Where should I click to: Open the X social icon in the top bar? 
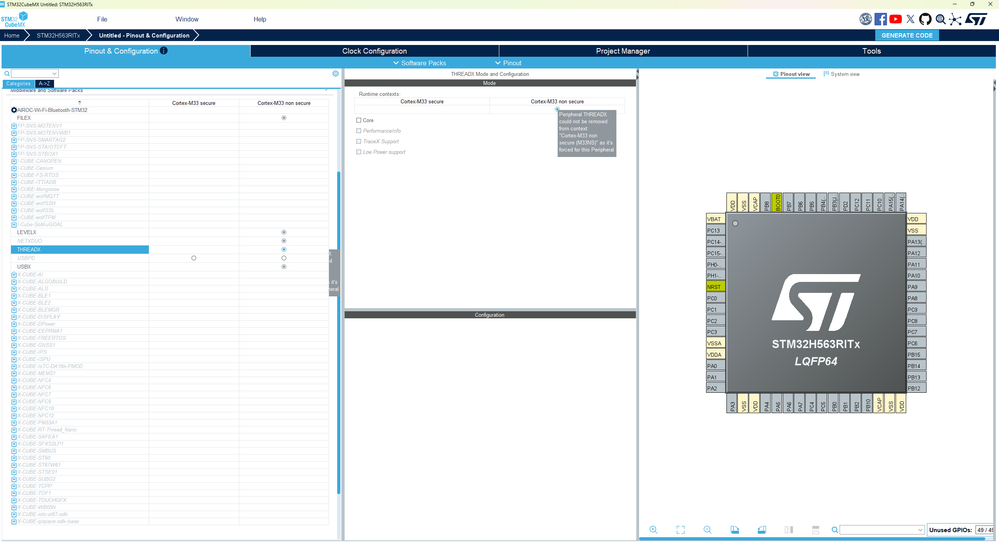pyautogui.click(x=910, y=19)
